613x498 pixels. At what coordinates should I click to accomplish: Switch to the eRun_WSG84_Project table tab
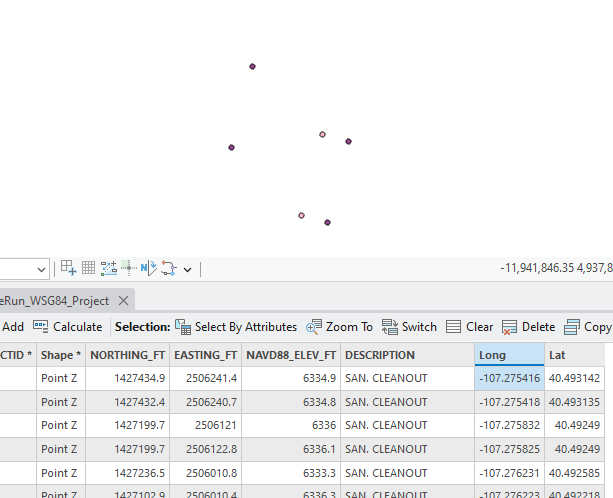pos(55,301)
